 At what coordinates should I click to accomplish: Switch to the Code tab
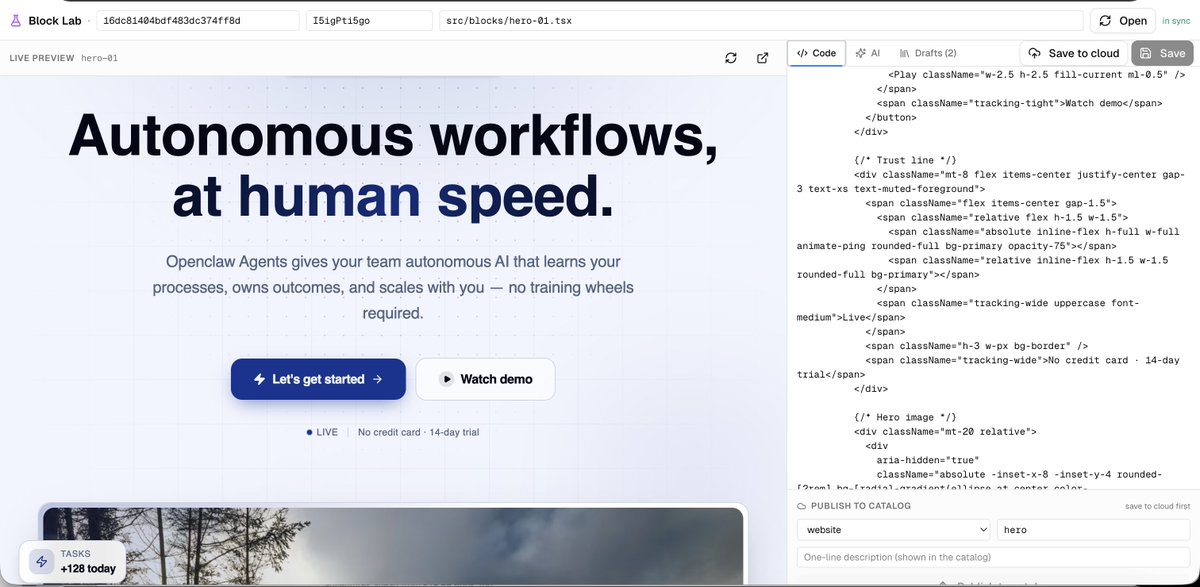pyautogui.click(x=817, y=53)
